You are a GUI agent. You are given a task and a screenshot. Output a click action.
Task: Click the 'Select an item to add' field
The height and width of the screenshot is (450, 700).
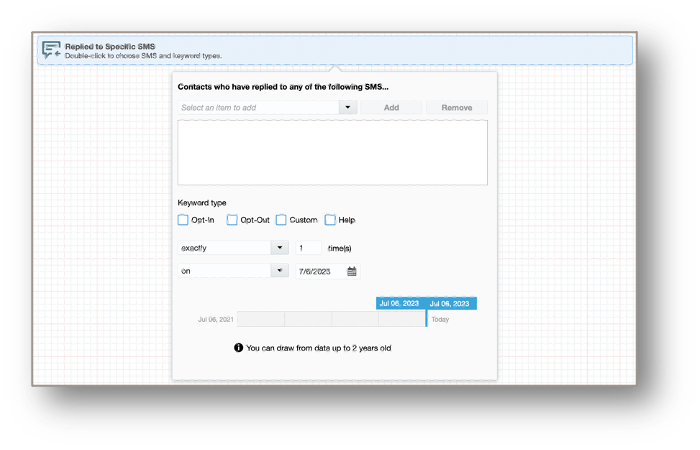coord(258,108)
